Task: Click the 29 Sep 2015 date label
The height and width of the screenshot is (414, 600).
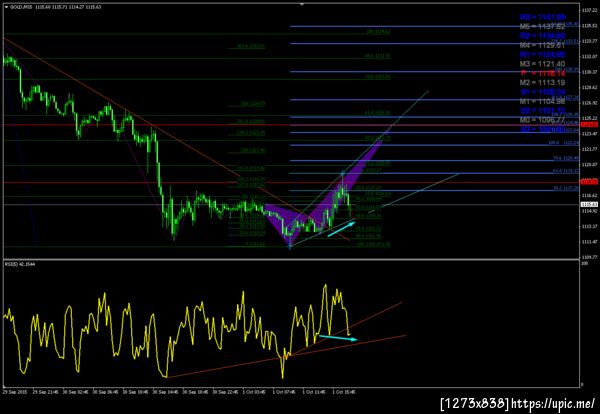Action: click(13, 392)
